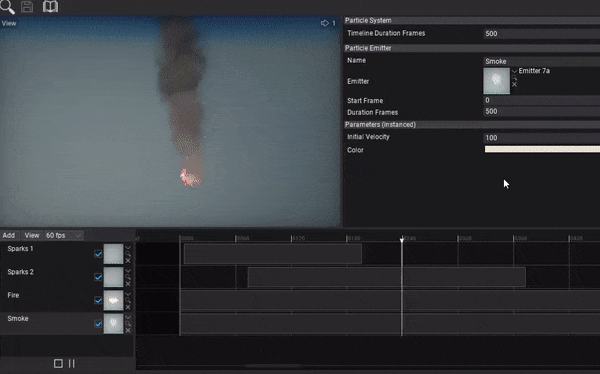Open the Add menu in timeline
The width and height of the screenshot is (600, 374).
[9, 235]
